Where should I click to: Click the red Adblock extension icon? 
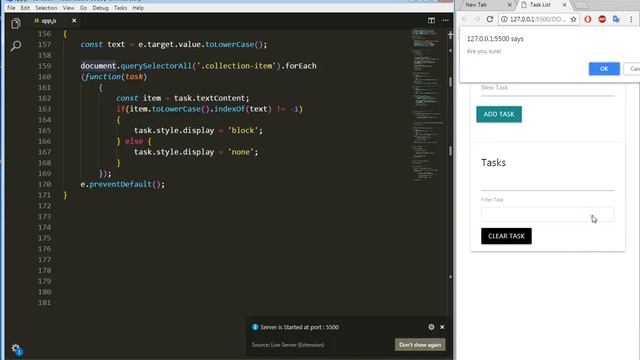[x=602, y=19]
